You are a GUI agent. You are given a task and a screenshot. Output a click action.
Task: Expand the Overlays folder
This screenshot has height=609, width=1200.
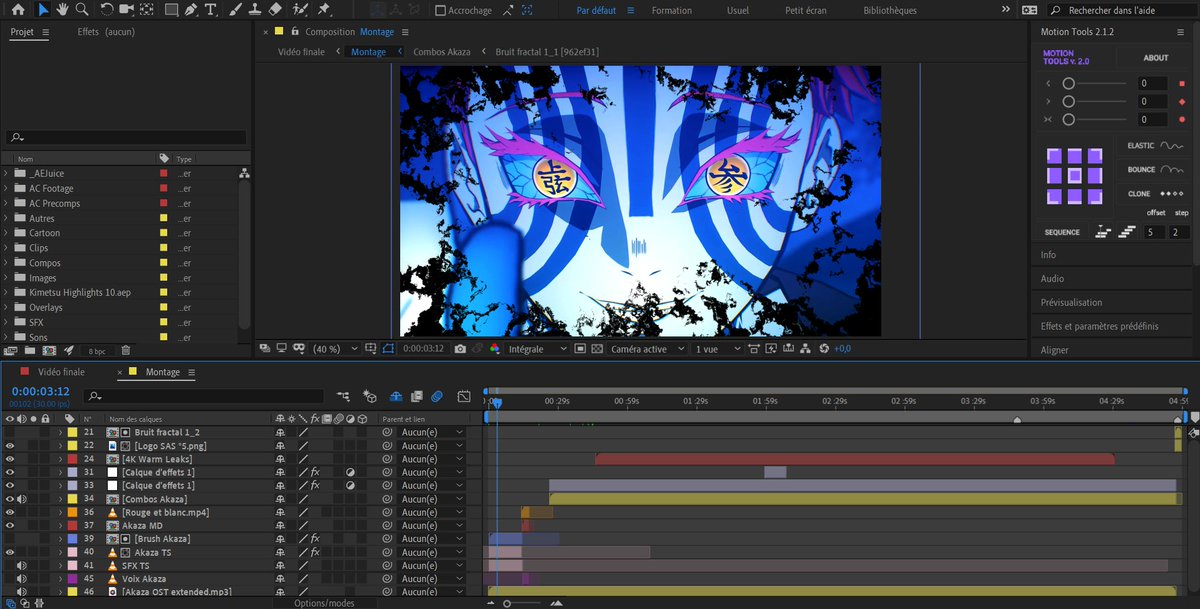pyautogui.click(x=7, y=307)
